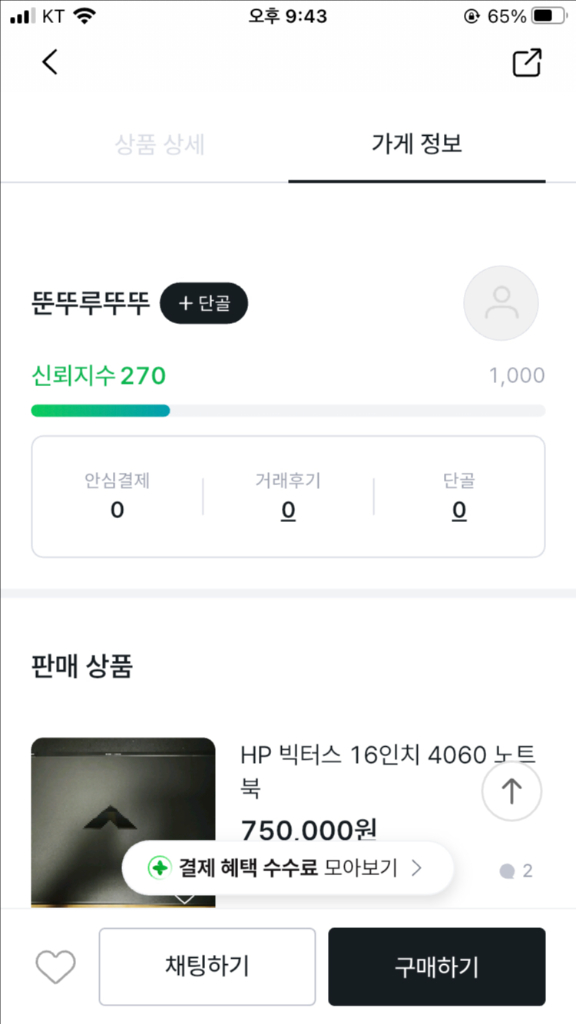Tap 단골 to follow the seller

204,303
